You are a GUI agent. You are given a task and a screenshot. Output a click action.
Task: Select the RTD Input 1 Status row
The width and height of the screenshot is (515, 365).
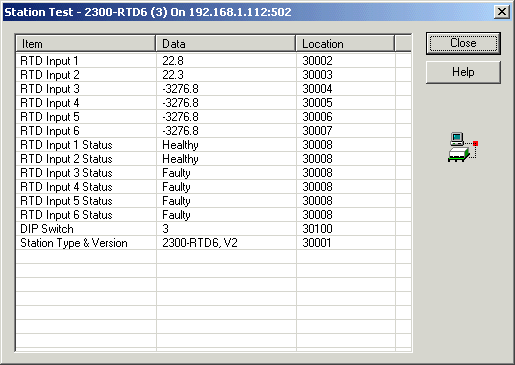[213, 145]
